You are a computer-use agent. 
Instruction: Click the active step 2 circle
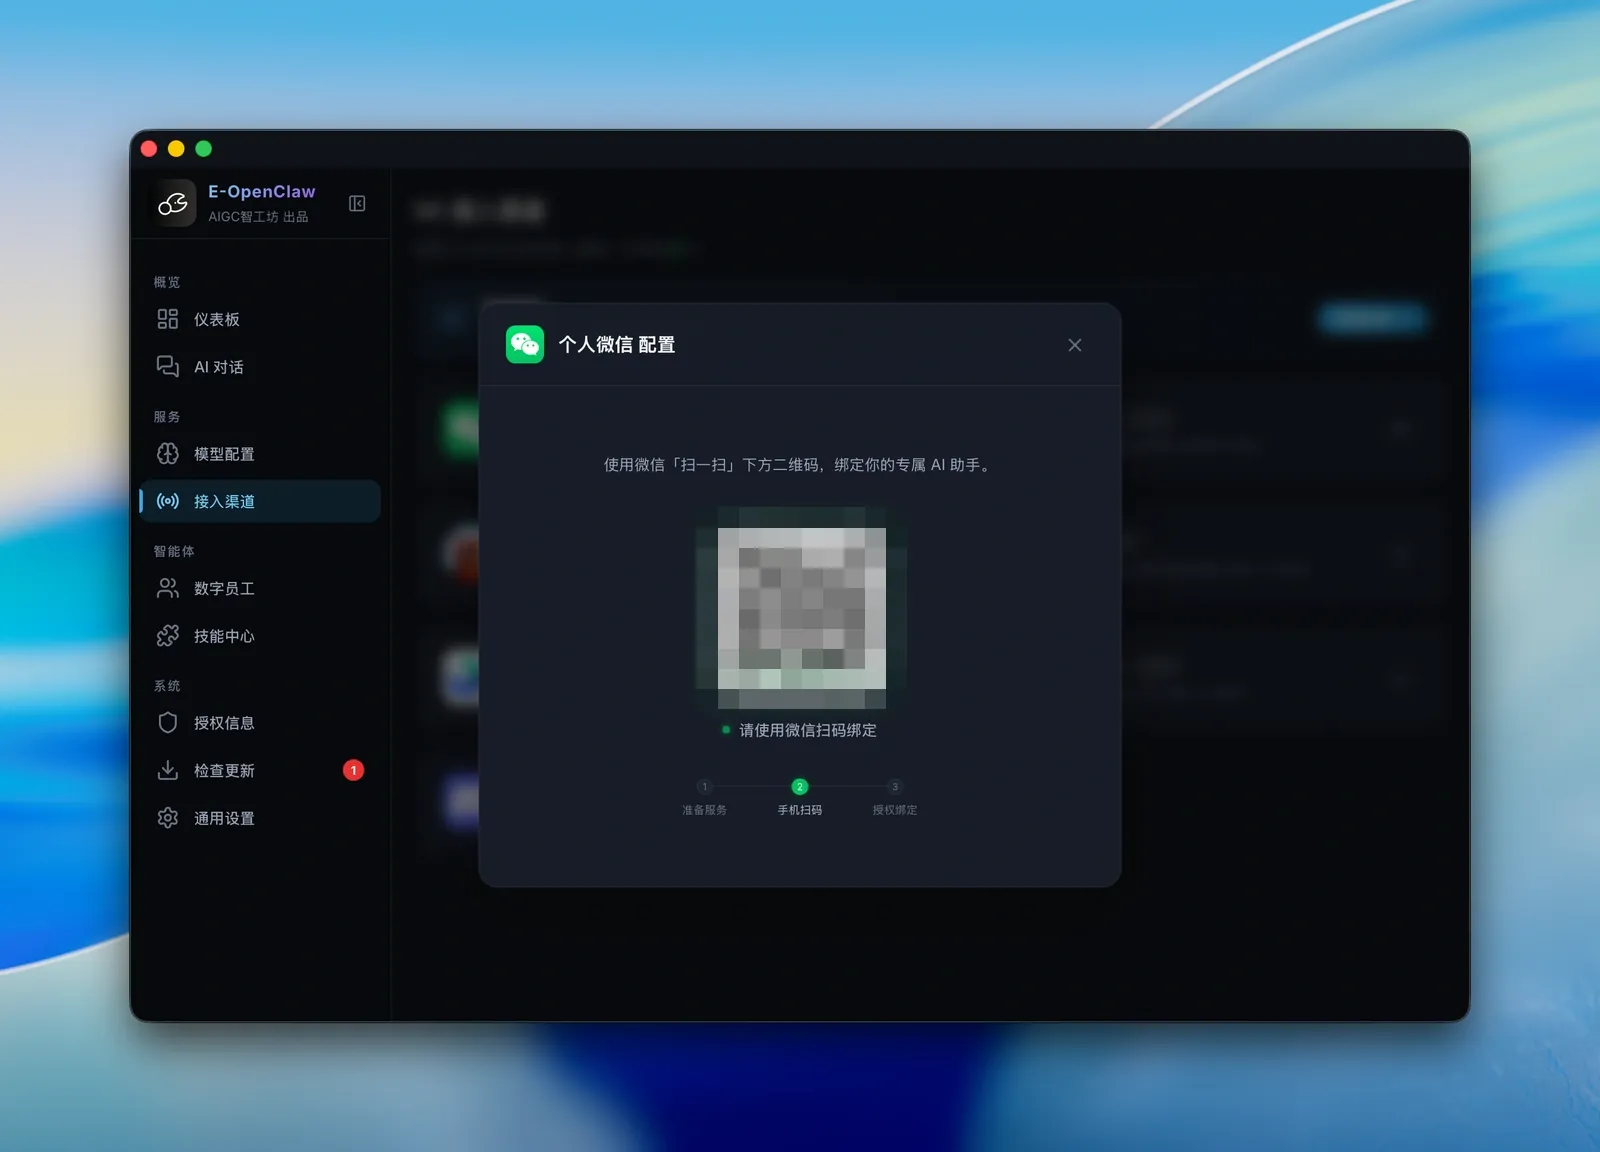[x=799, y=787]
